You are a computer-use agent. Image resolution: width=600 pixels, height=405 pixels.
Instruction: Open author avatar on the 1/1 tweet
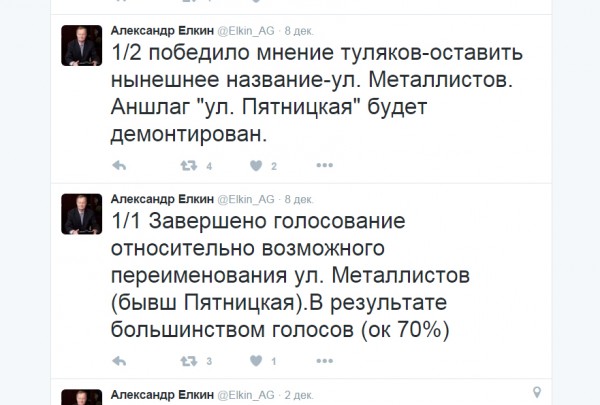point(80,214)
